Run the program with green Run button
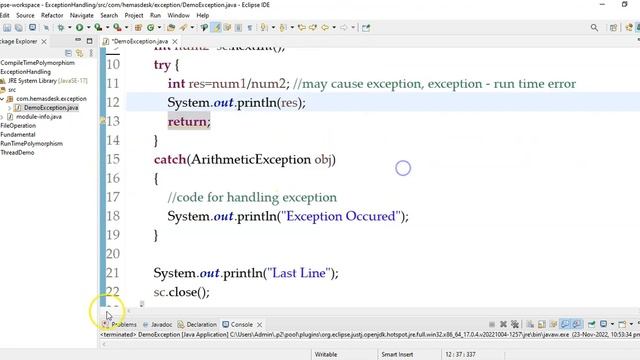The height and width of the screenshot is (360, 640). click(x=79, y=28)
